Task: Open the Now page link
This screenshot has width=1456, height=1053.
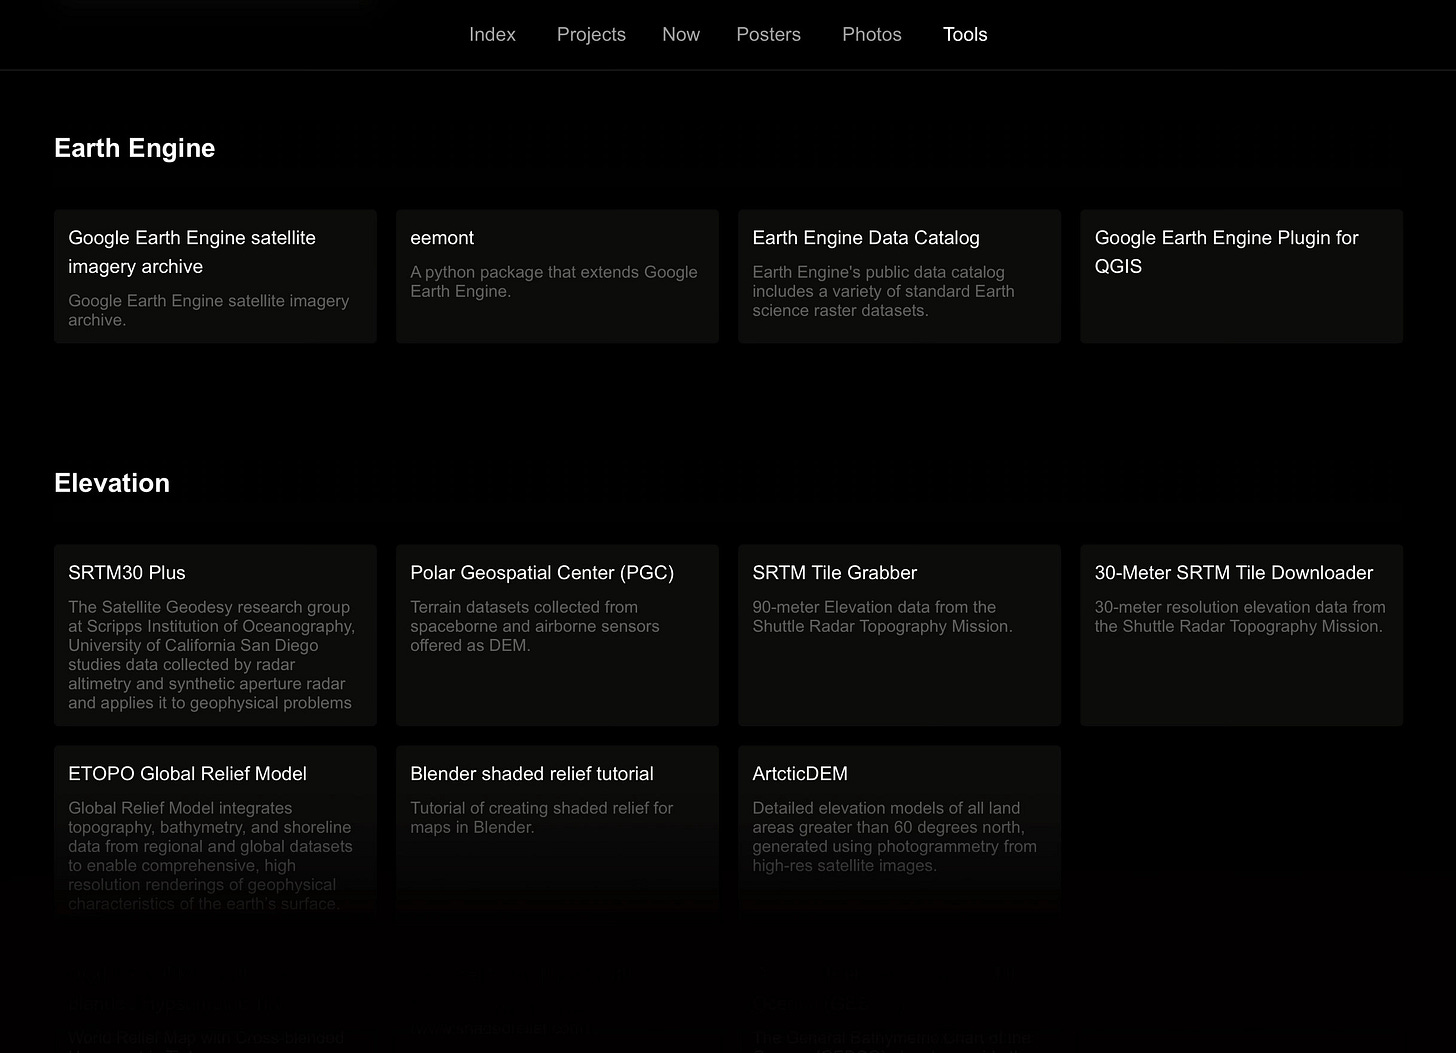Action: (681, 34)
